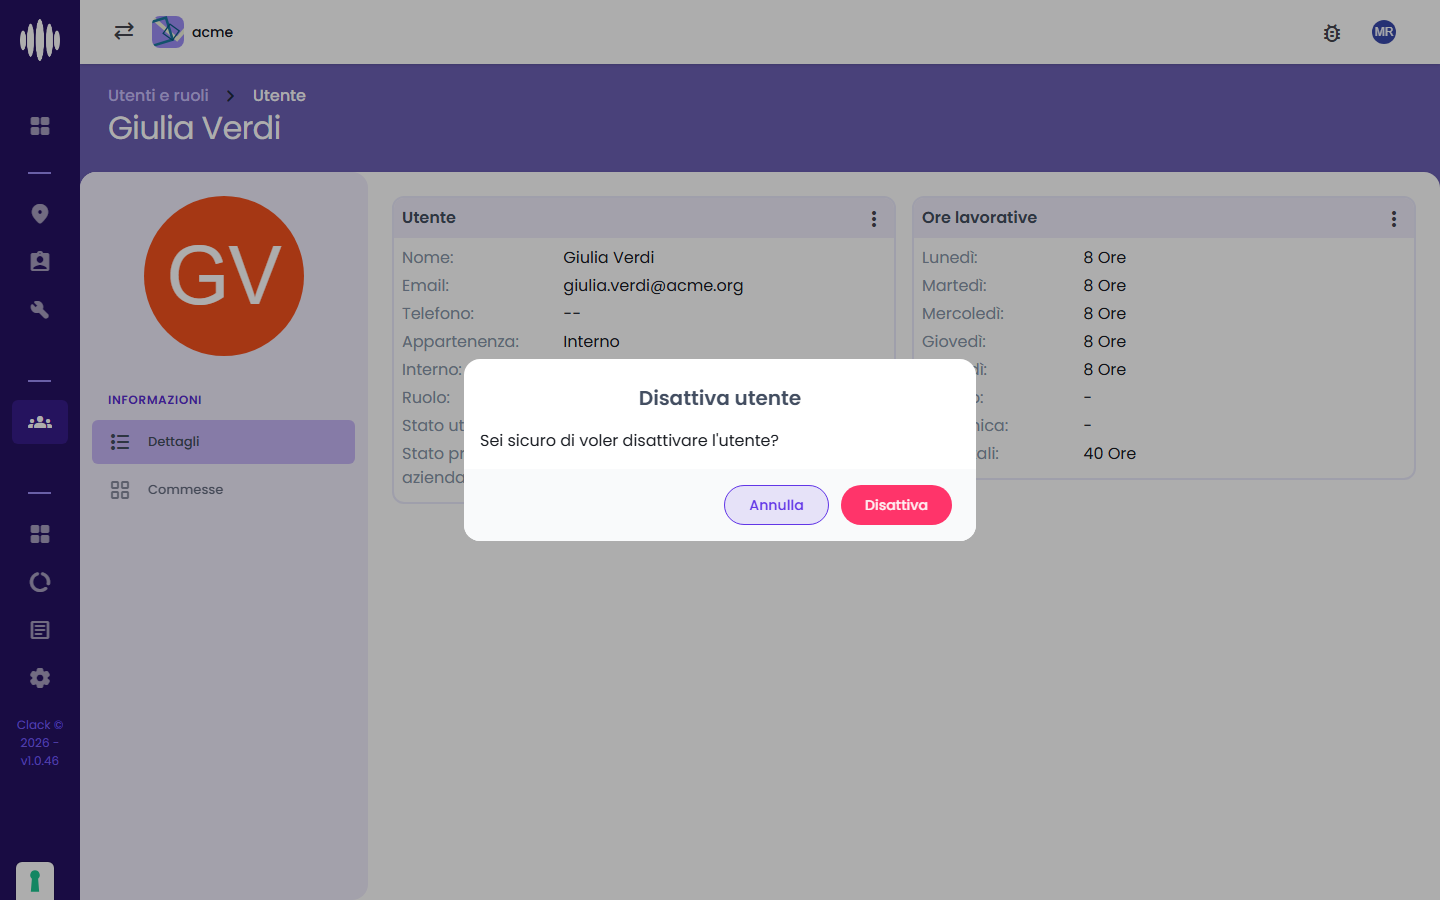Image resolution: width=1440 pixels, height=900 pixels.
Task: Click the question text 'Sei sicuro di voler disattivare l'utente?'
Action: (629, 440)
